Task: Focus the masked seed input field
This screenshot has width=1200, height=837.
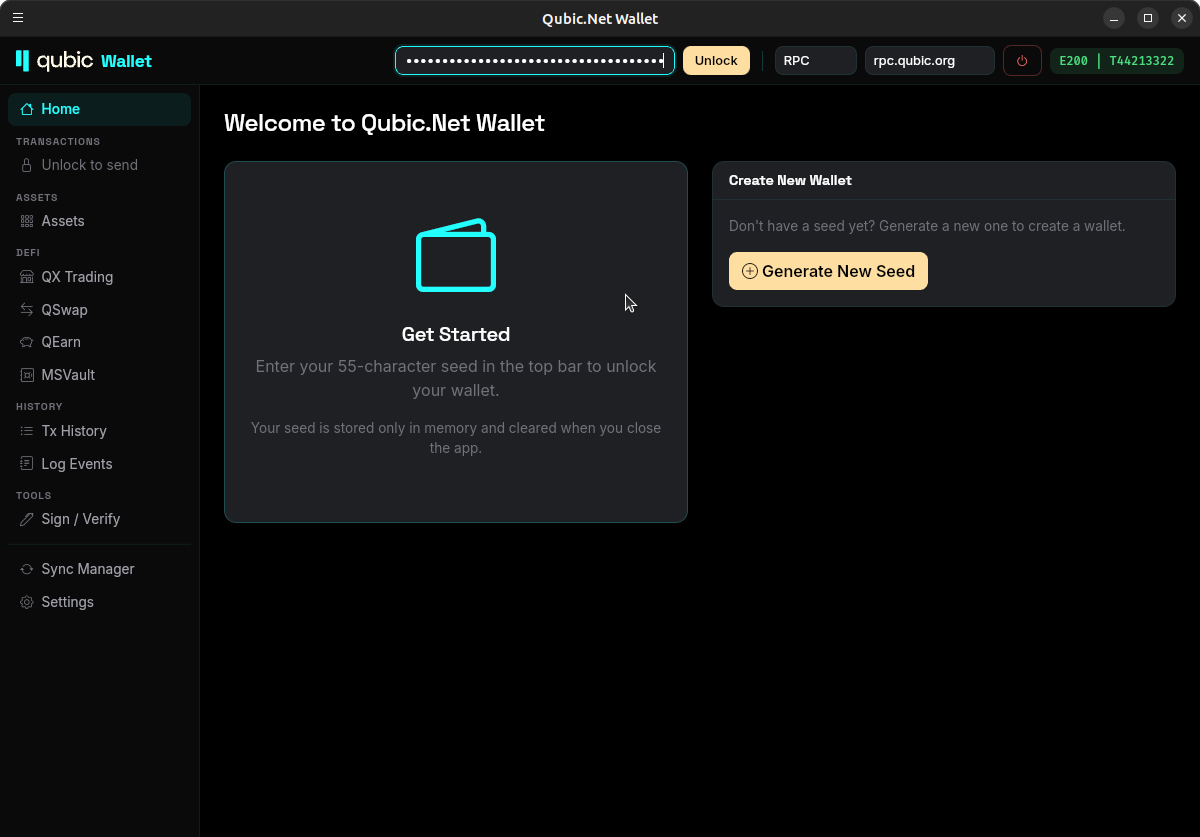Action: [x=534, y=61]
